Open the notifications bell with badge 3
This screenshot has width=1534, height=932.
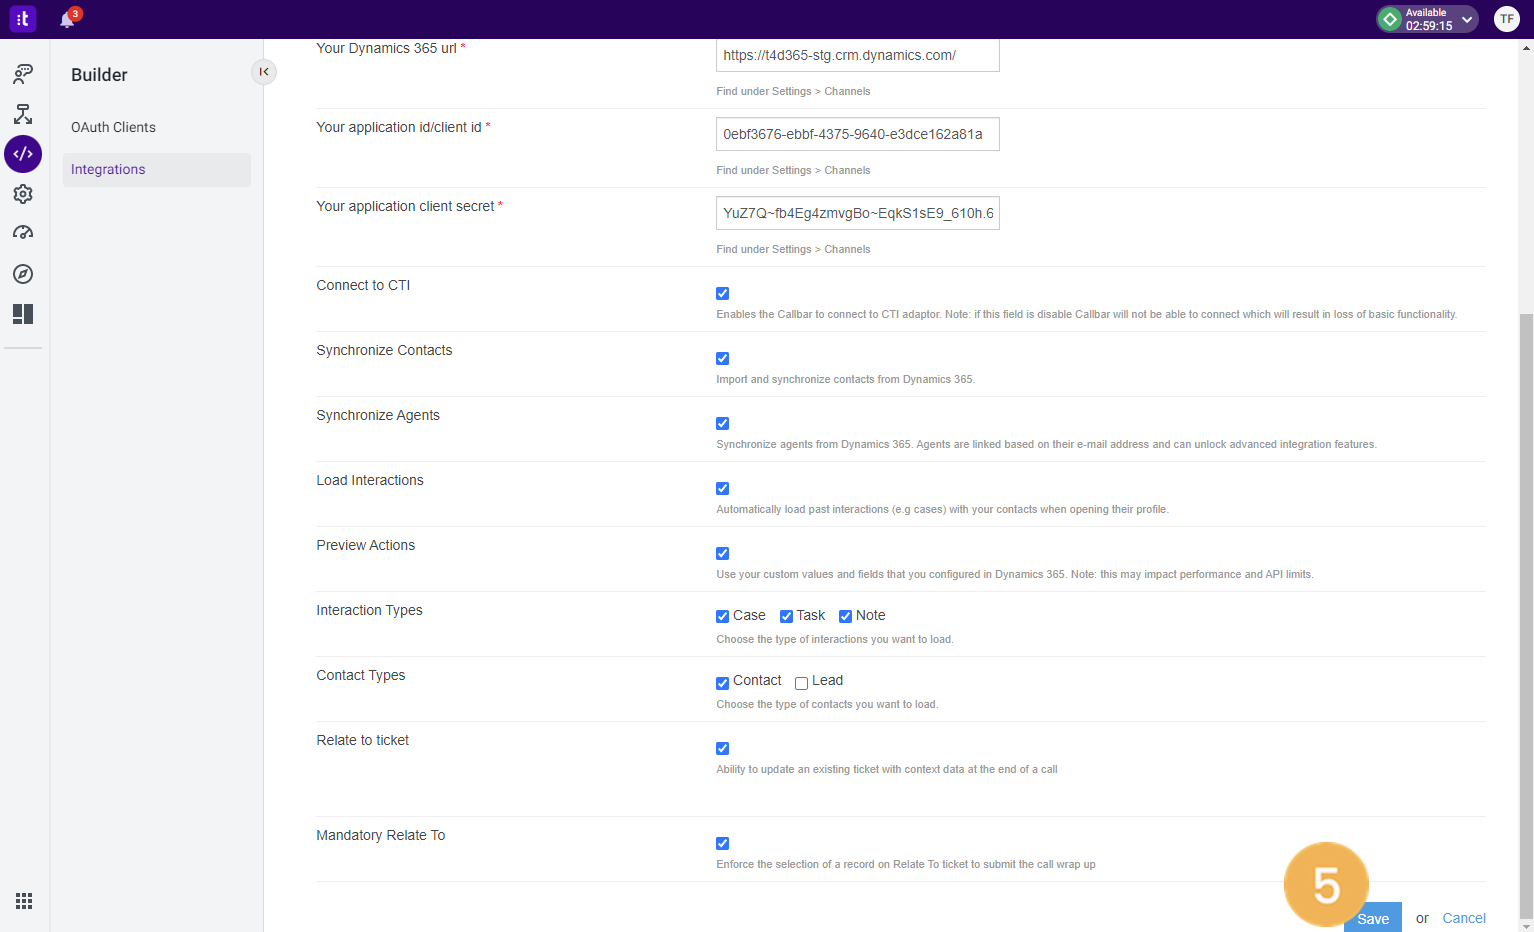65,18
